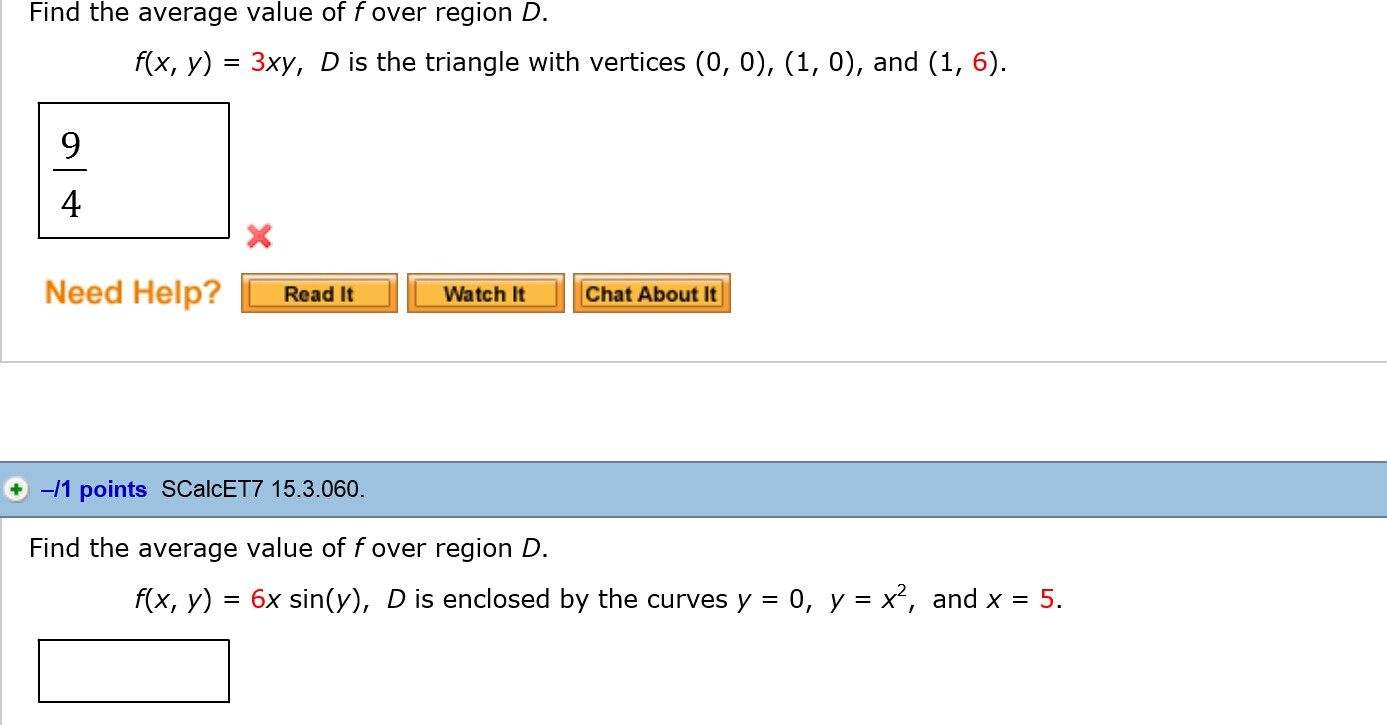Image resolution: width=1387 pixels, height=725 pixels.
Task: Click inside the incorrect answer region near the X
Action: (x=259, y=237)
